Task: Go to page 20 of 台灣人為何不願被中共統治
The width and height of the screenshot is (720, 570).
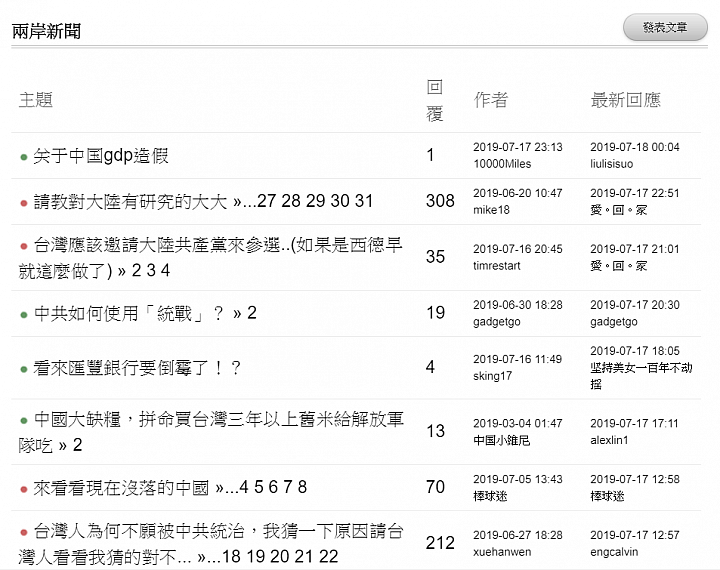Action: click(x=280, y=557)
